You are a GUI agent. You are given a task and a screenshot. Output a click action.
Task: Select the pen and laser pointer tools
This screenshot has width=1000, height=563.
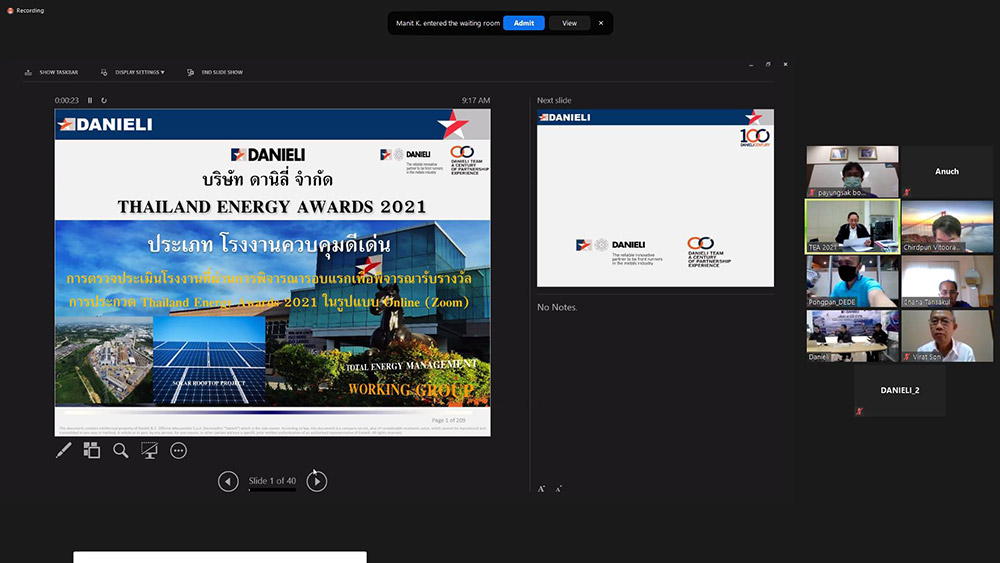point(64,451)
